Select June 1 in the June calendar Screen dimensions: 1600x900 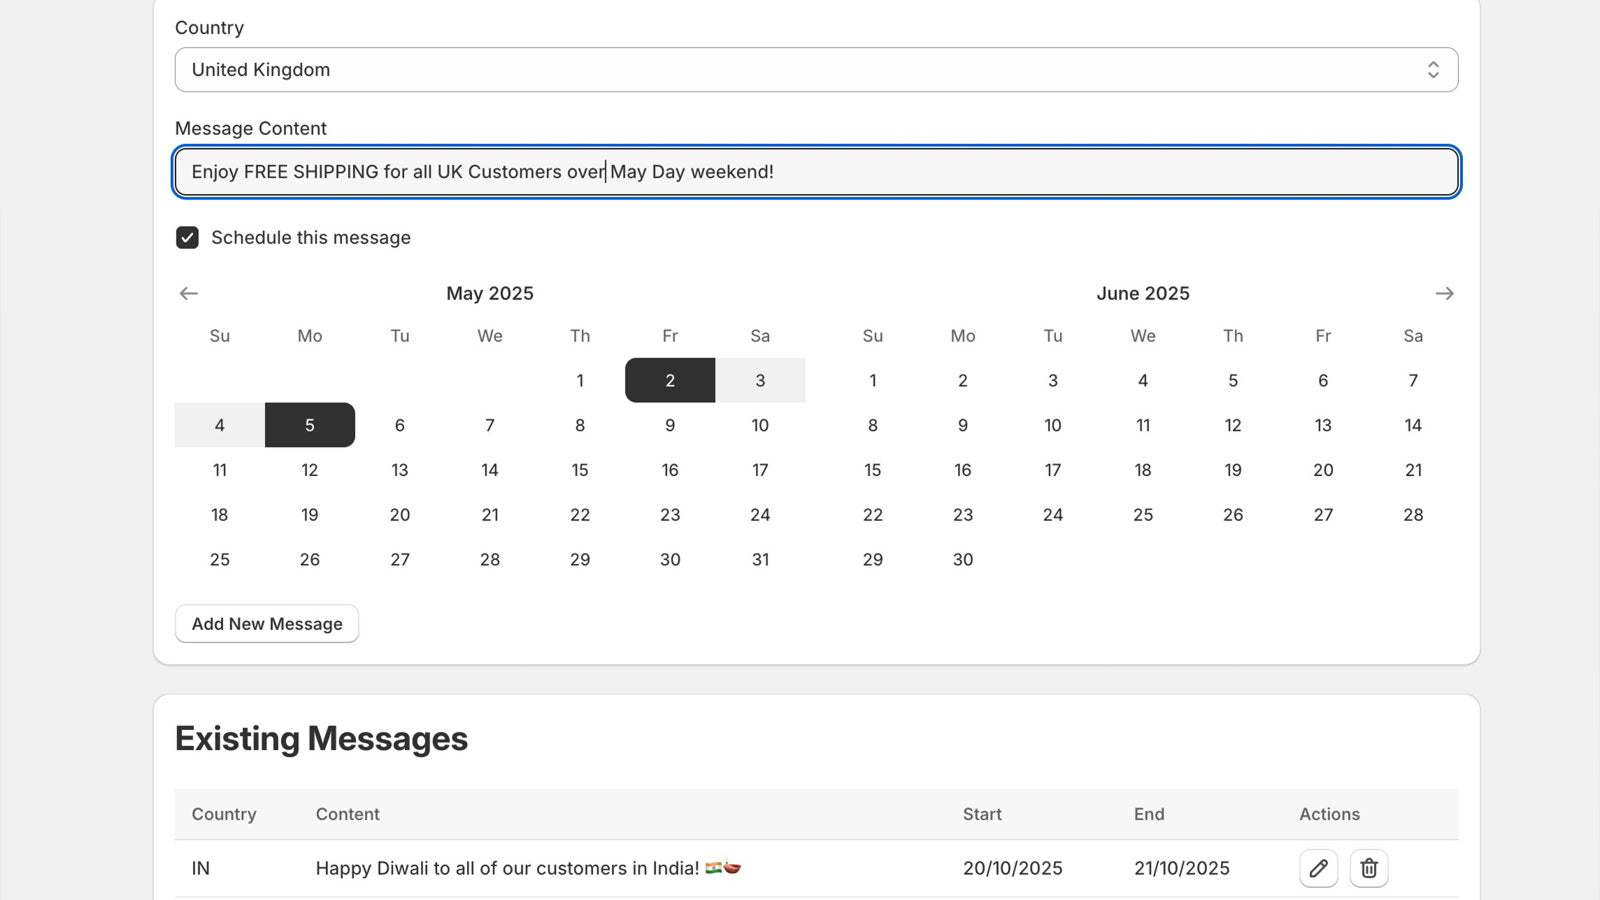click(x=873, y=380)
